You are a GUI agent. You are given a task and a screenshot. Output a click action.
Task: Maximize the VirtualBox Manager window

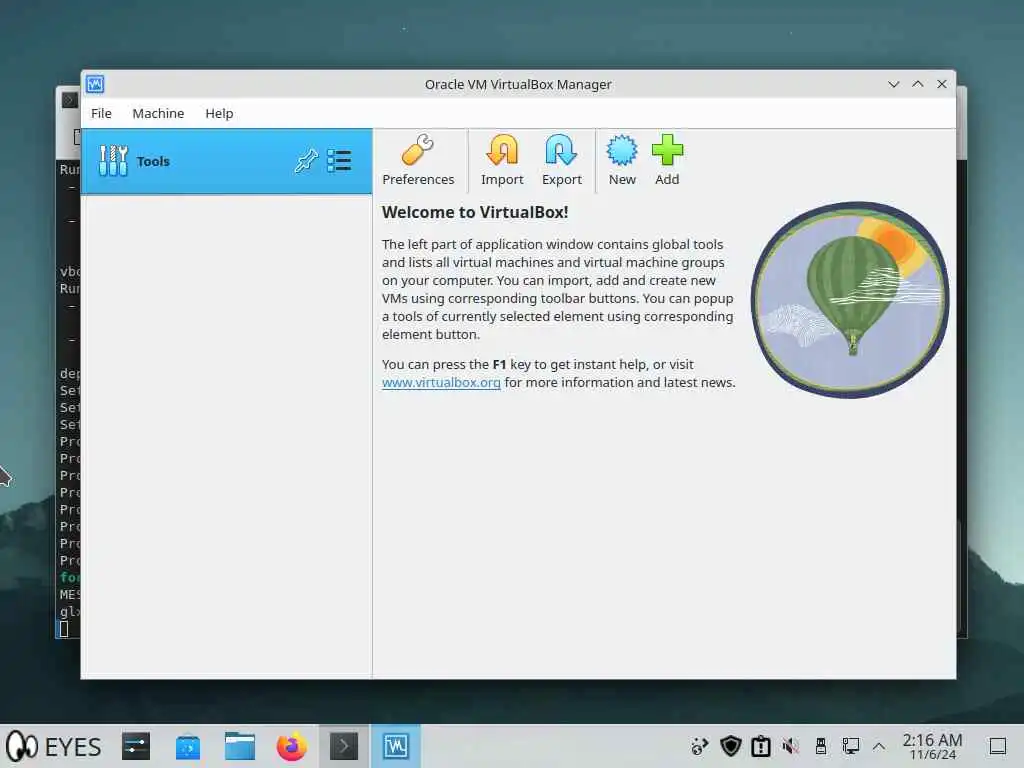coord(918,84)
